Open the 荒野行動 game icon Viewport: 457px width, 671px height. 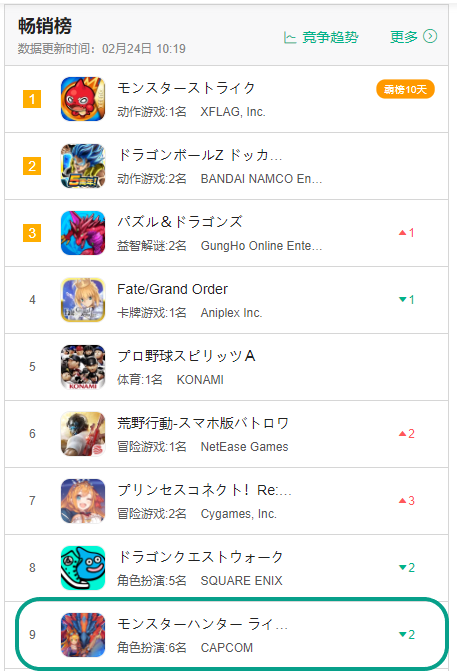pos(83,434)
